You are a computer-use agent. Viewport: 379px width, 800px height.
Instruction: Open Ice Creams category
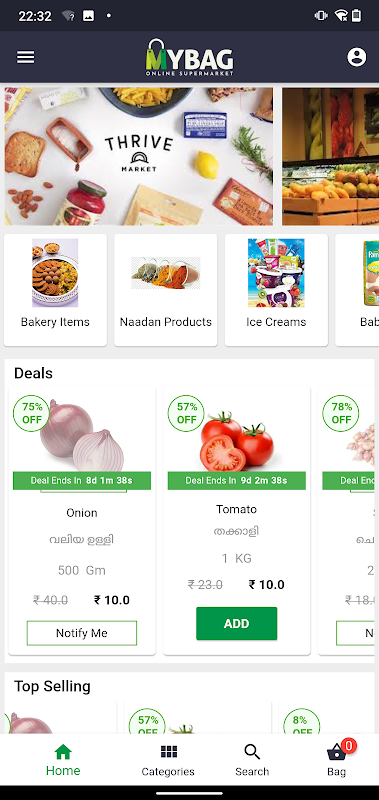point(276,290)
